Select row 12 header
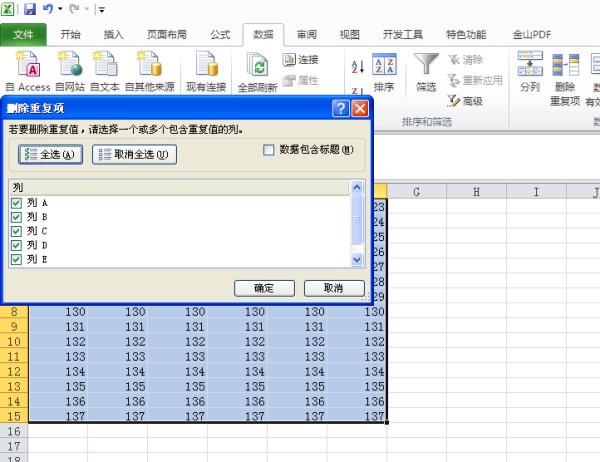600x462 pixels. pos(14,372)
